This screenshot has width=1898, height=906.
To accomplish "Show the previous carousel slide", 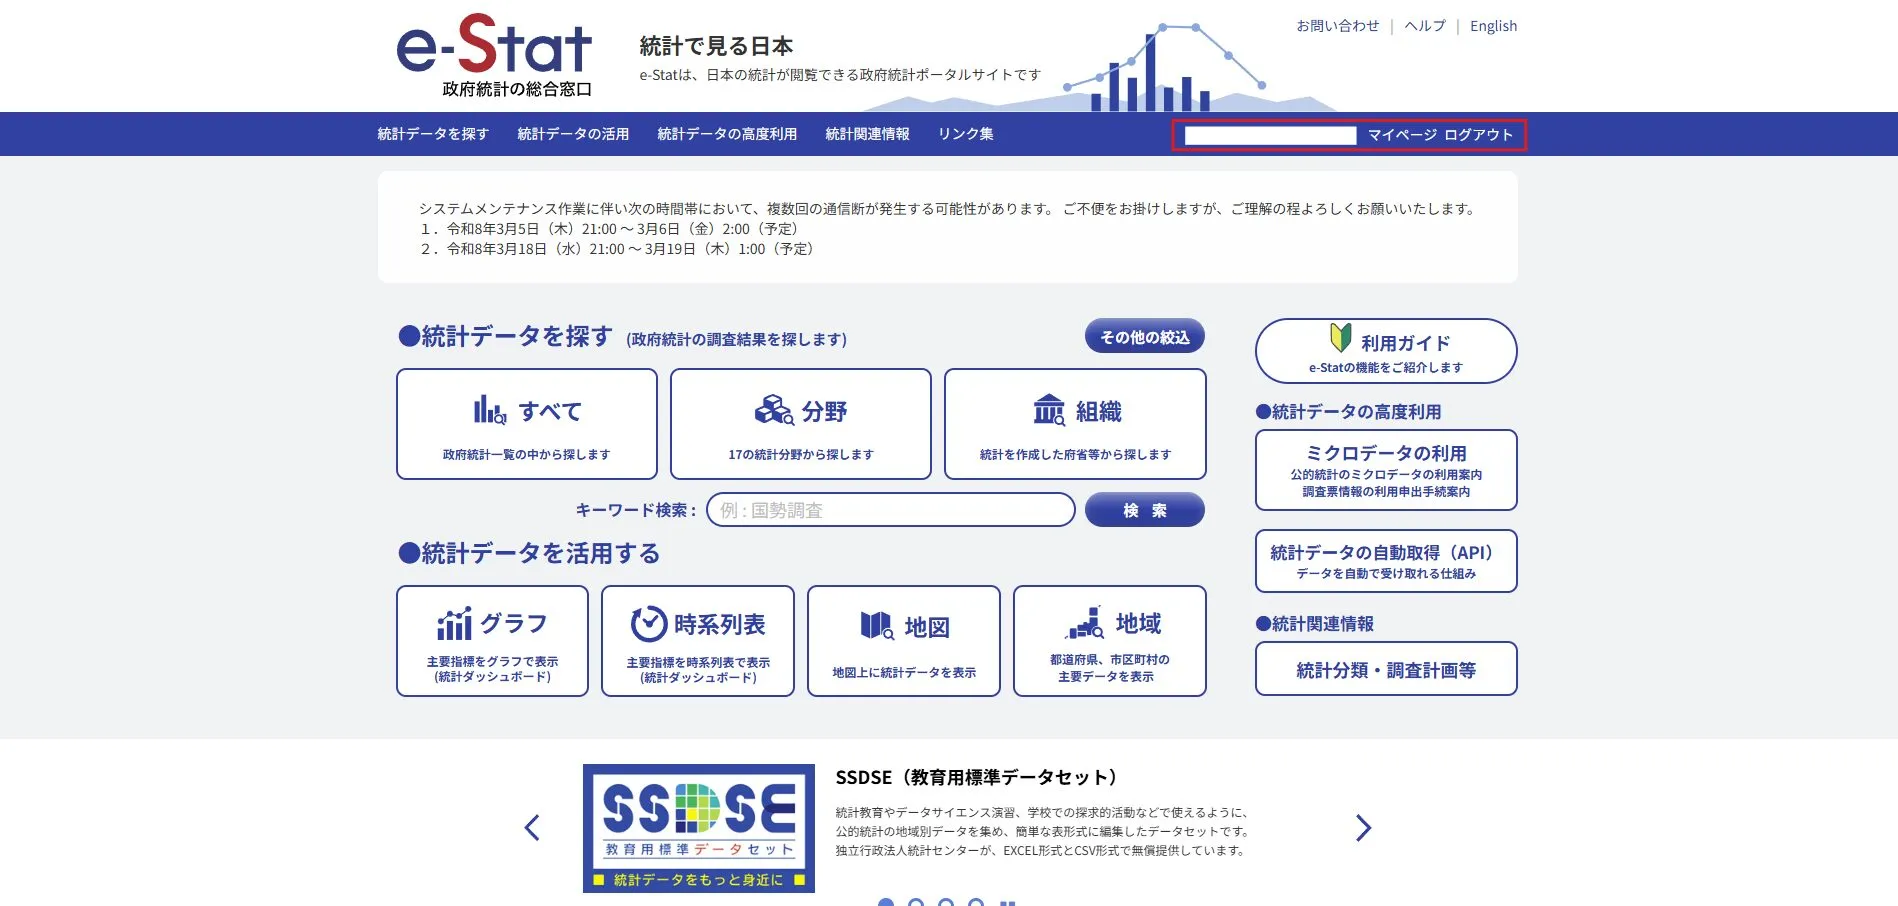I will [532, 828].
